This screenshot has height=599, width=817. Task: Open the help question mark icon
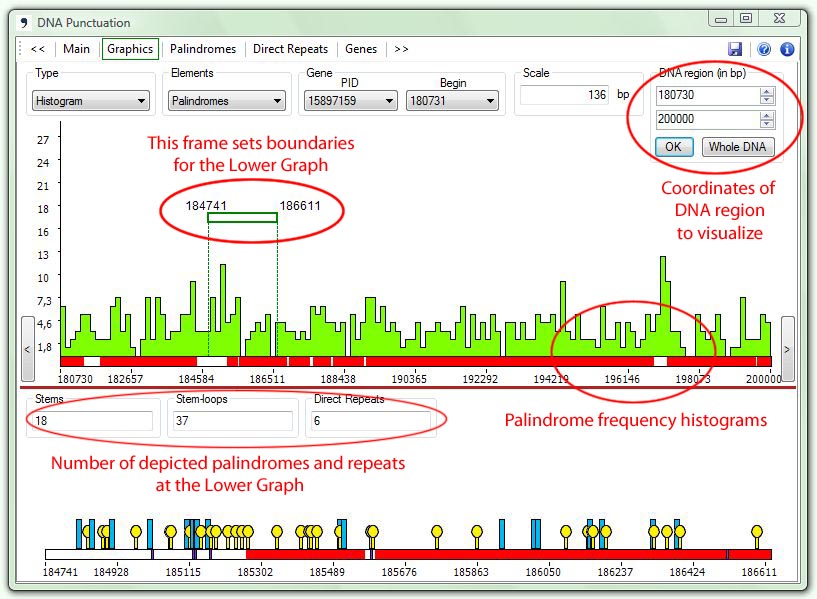(764, 49)
